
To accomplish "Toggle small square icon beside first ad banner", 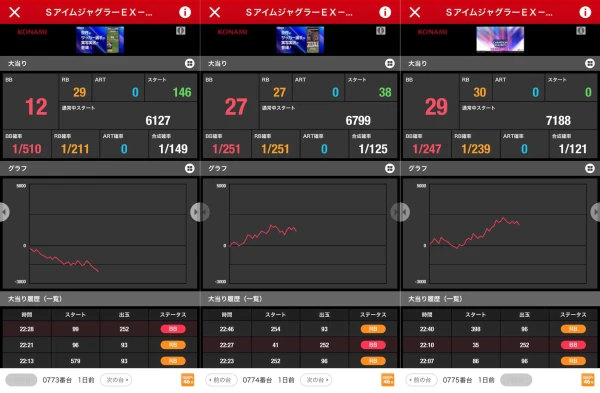I will [x=181, y=31].
